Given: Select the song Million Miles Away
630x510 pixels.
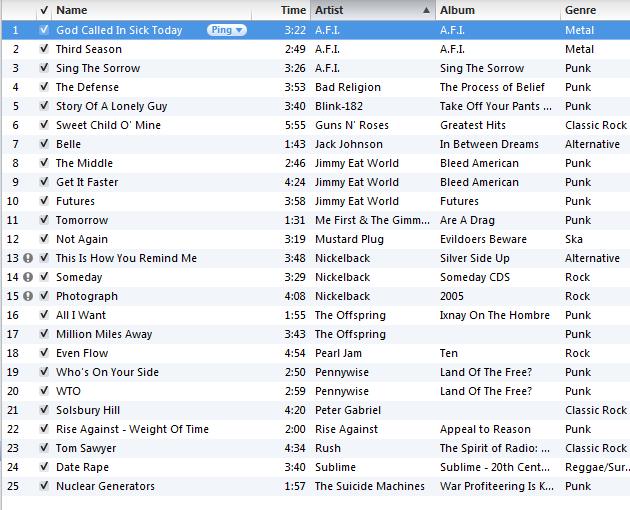Looking at the screenshot, I should [104, 334].
